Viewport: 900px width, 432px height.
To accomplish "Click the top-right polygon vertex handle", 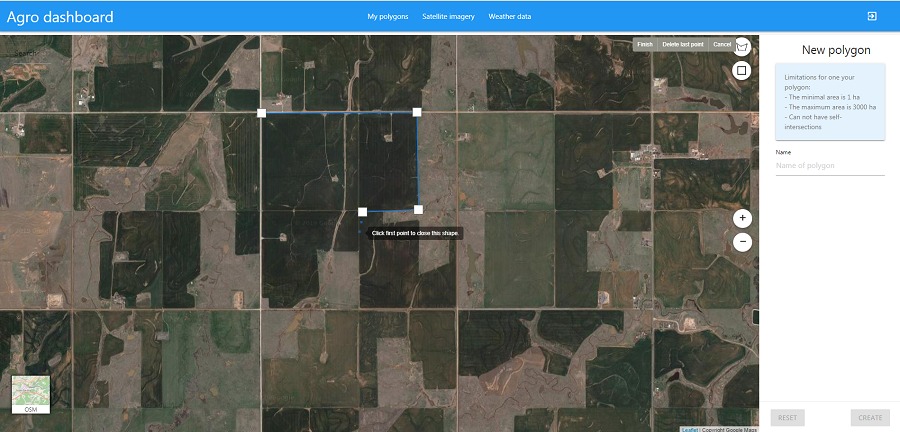I will click(x=417, y=112).
